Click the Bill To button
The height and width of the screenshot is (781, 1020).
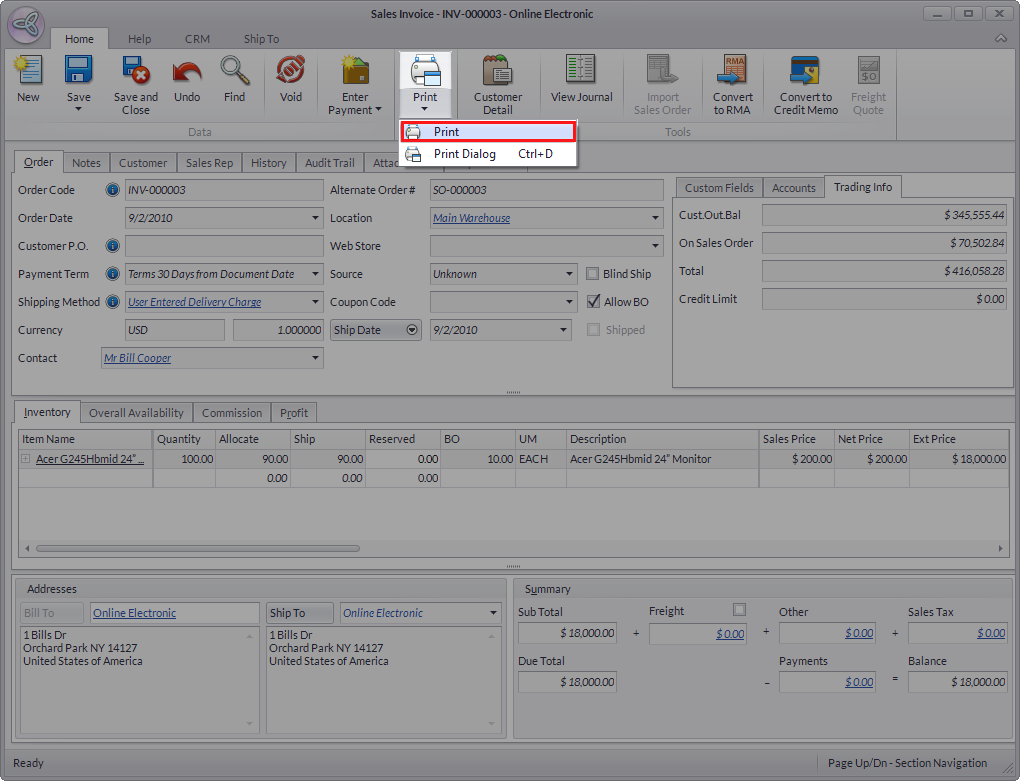[x=51, y=613]
